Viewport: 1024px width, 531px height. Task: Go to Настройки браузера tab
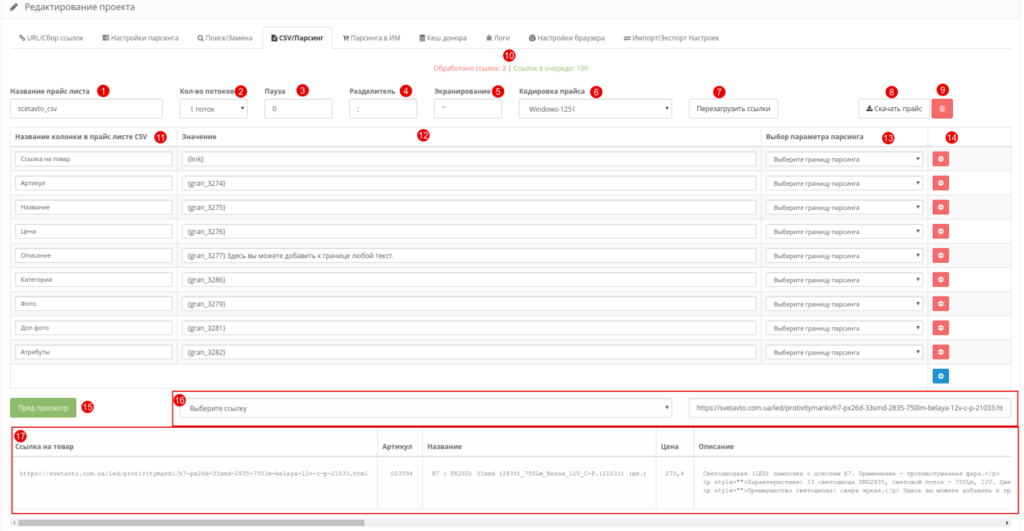click(566, 38)
